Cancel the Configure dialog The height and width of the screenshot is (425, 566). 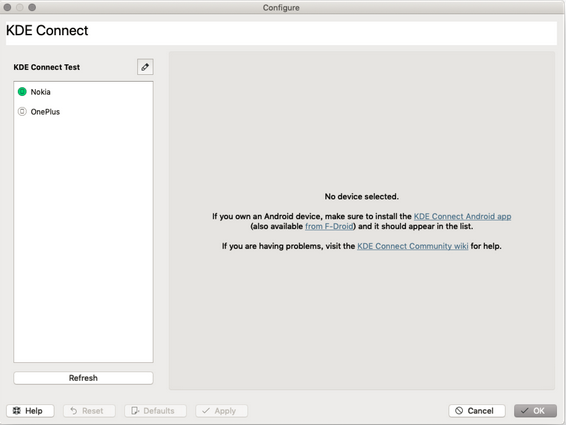tap(477, 411)
